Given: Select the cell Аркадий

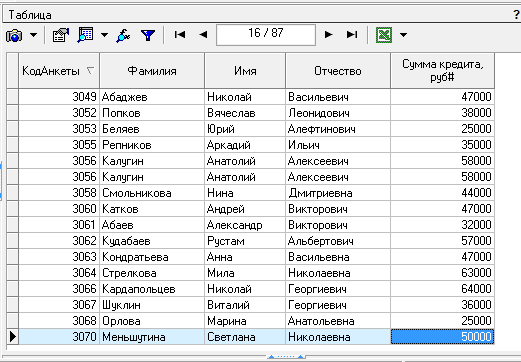Looking at the screenshot, I should coord(245,145).
